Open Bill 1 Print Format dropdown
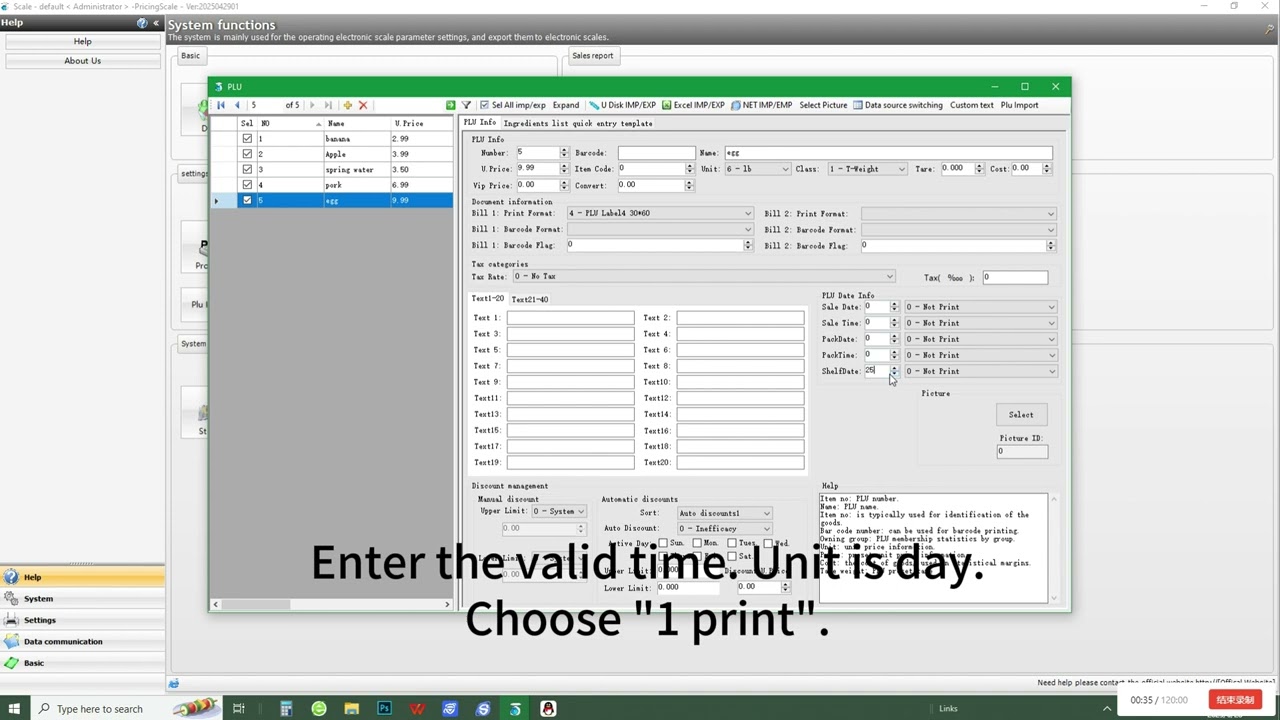Viewport: 1280px width, 720px height. [660, 213]
